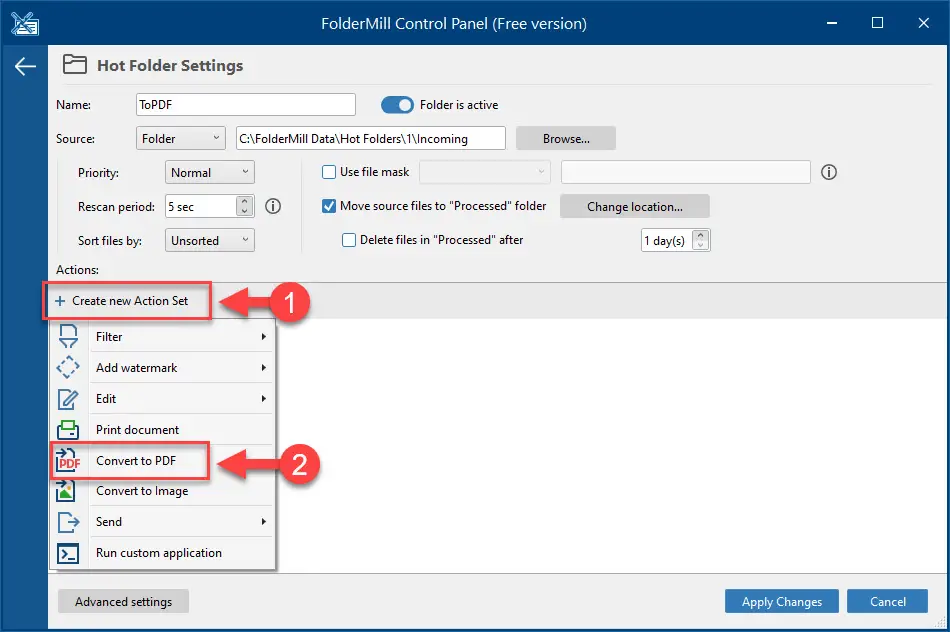Minimize the FolderMill window
Screen dimensions: 950x632
tap(832, 23)
